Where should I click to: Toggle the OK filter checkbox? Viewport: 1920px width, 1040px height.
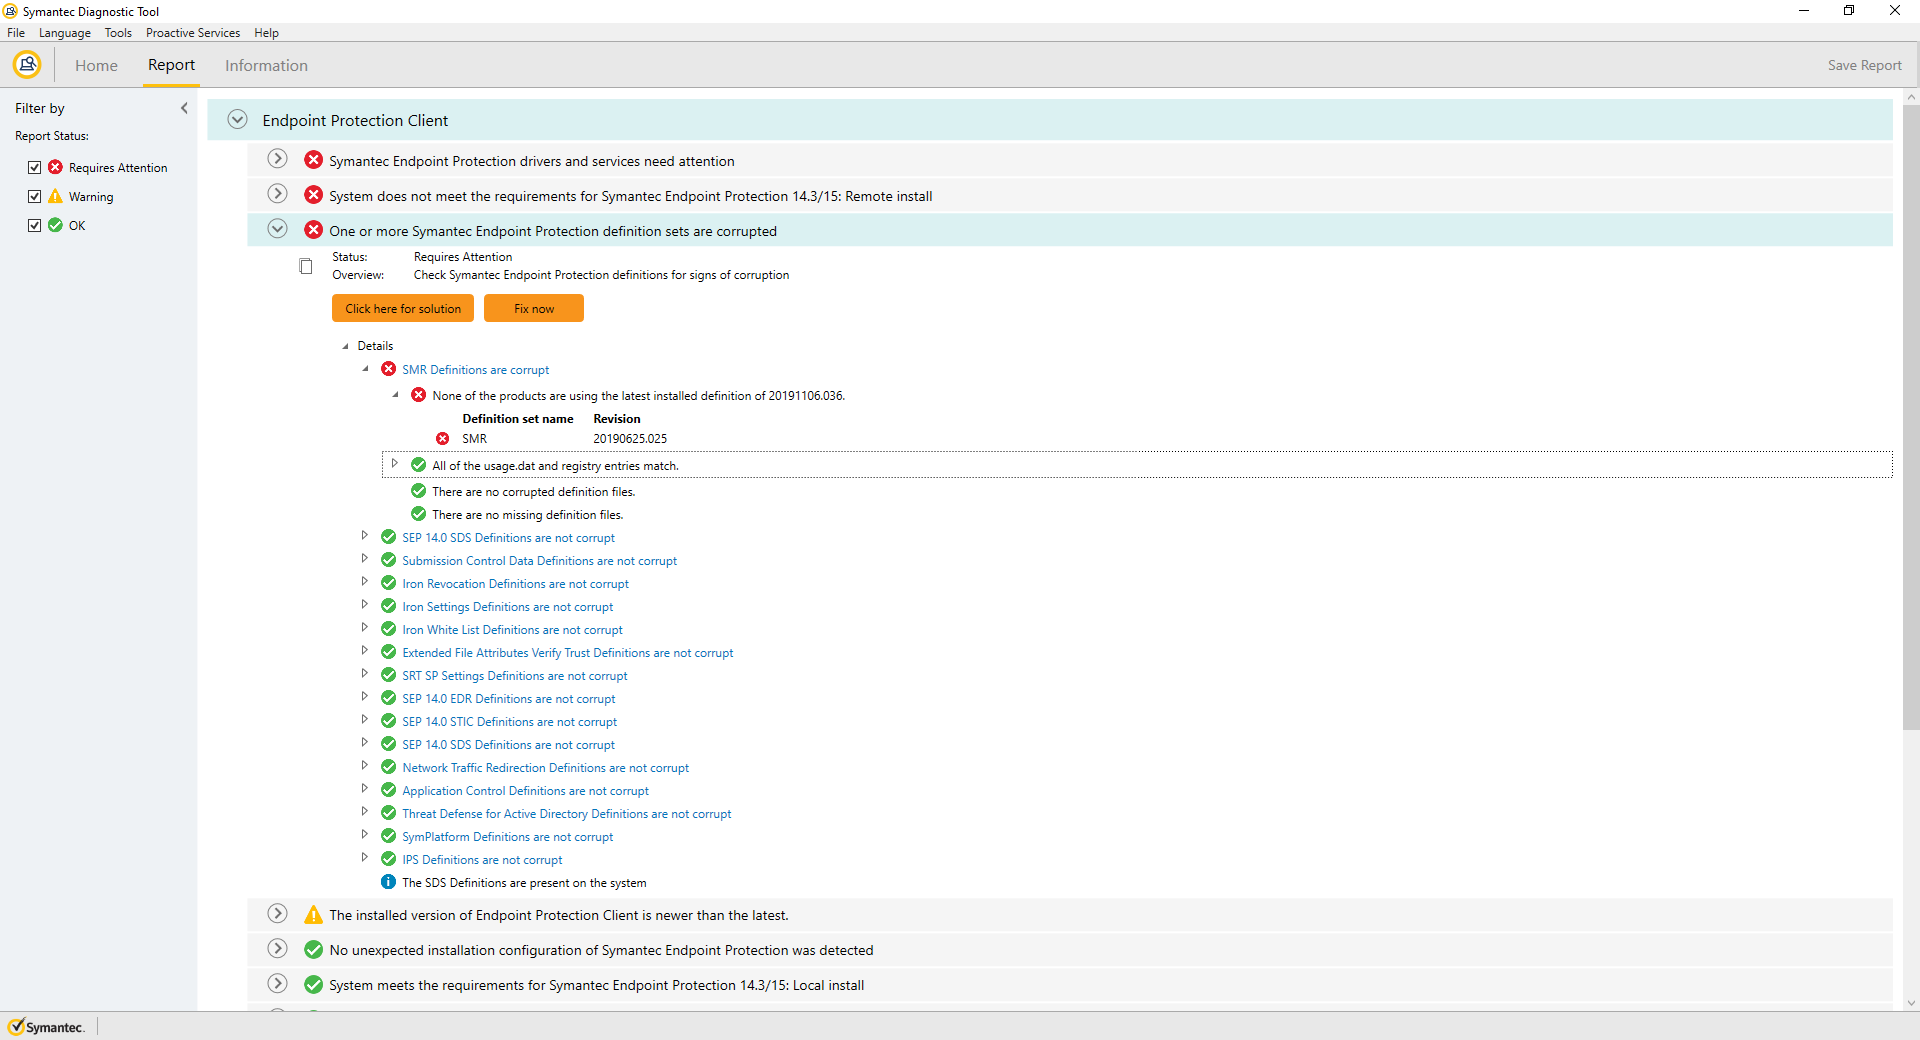click(x=35, y=225)
